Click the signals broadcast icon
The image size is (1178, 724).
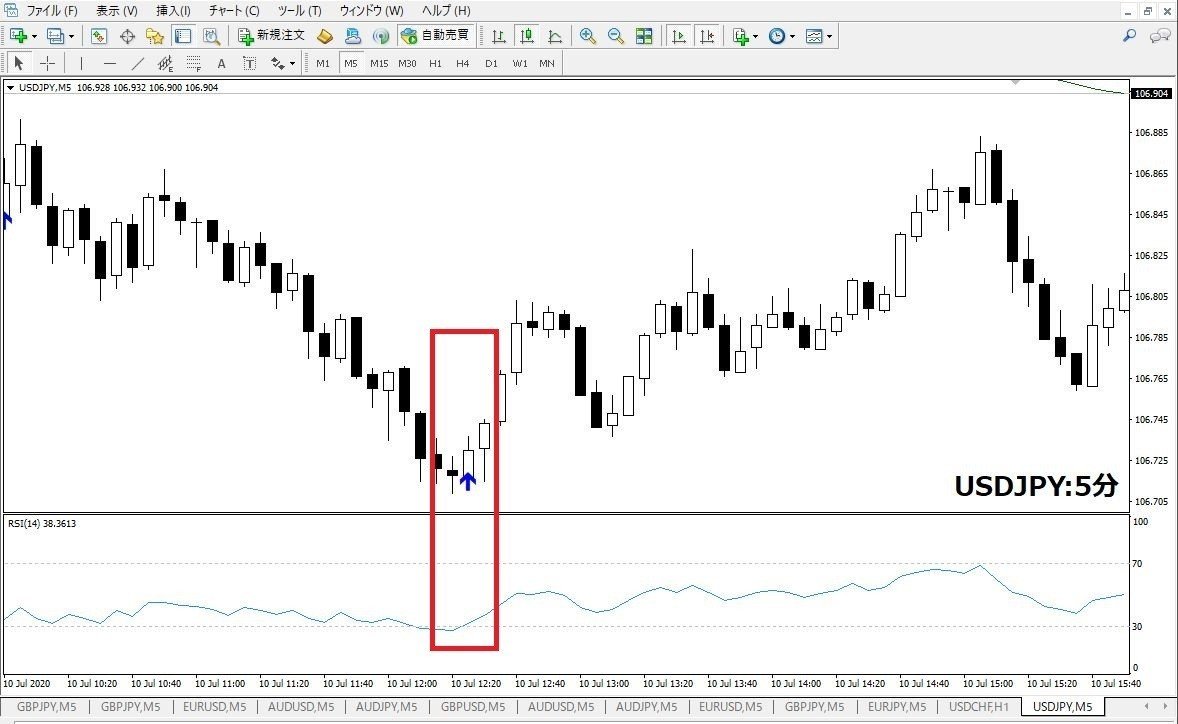click(382, 36)
